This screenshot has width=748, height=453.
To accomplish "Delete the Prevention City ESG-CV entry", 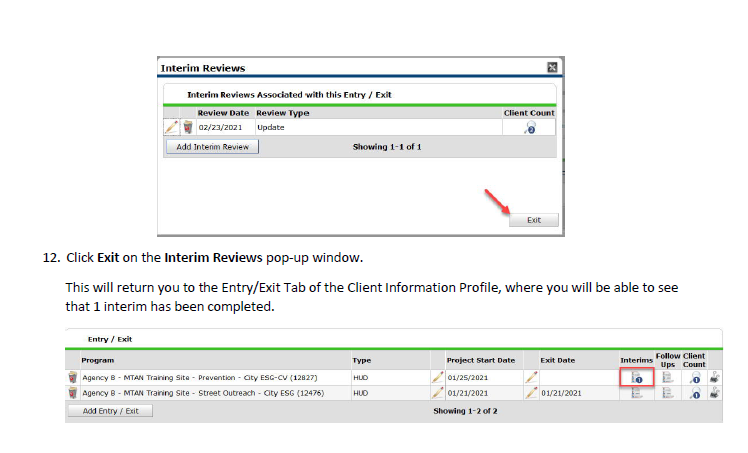I will pyautogui.click(x=72, y=378).
